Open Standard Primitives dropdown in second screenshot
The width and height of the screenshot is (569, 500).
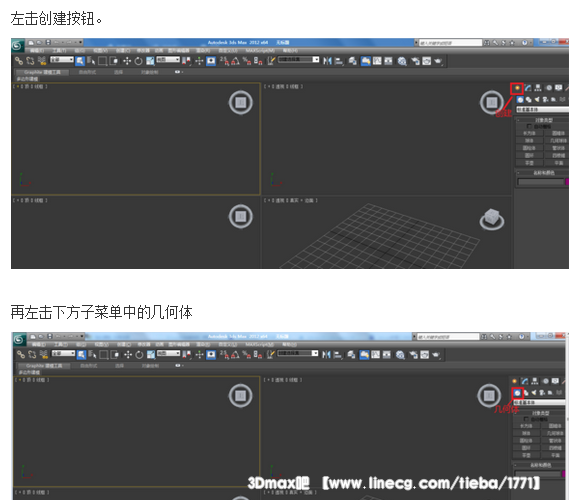539,402
